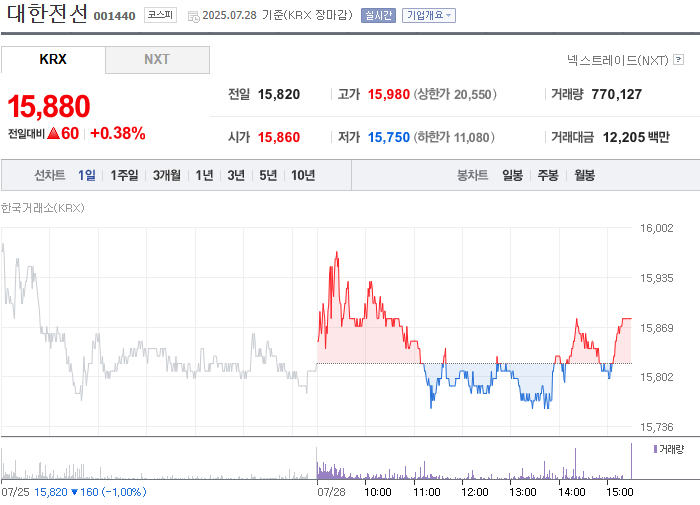
Task: Click the 2025.07.28 기준 date text
Action: point(277,15)
